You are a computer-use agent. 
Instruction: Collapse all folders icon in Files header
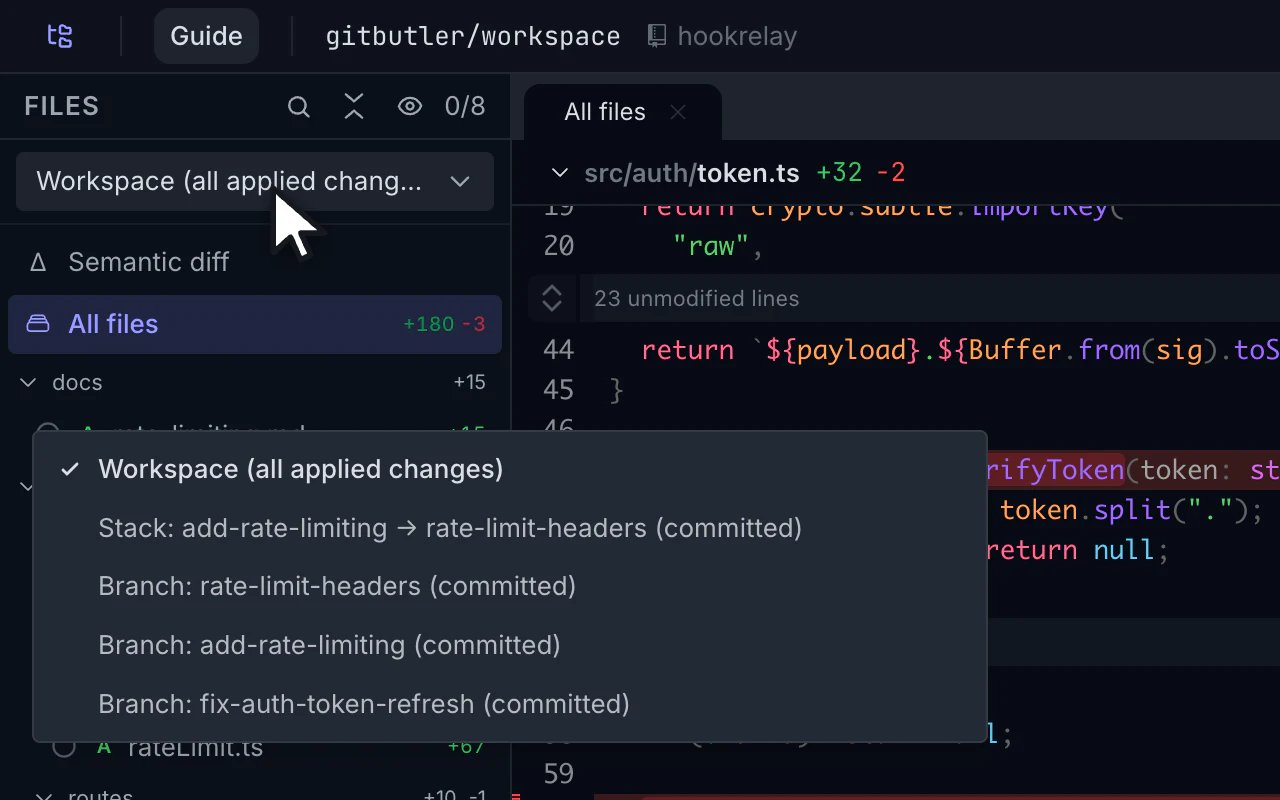click(x=354, y=106)
